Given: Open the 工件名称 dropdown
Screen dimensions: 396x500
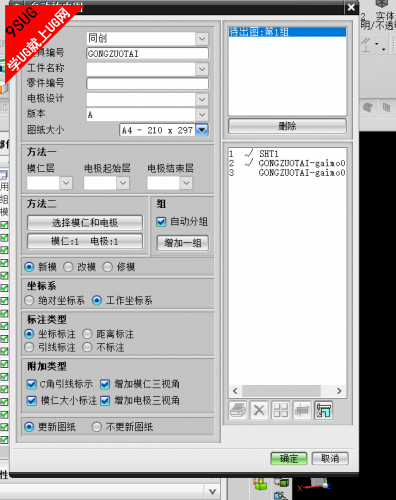Looking at the screenshot, I should (202, 69).
